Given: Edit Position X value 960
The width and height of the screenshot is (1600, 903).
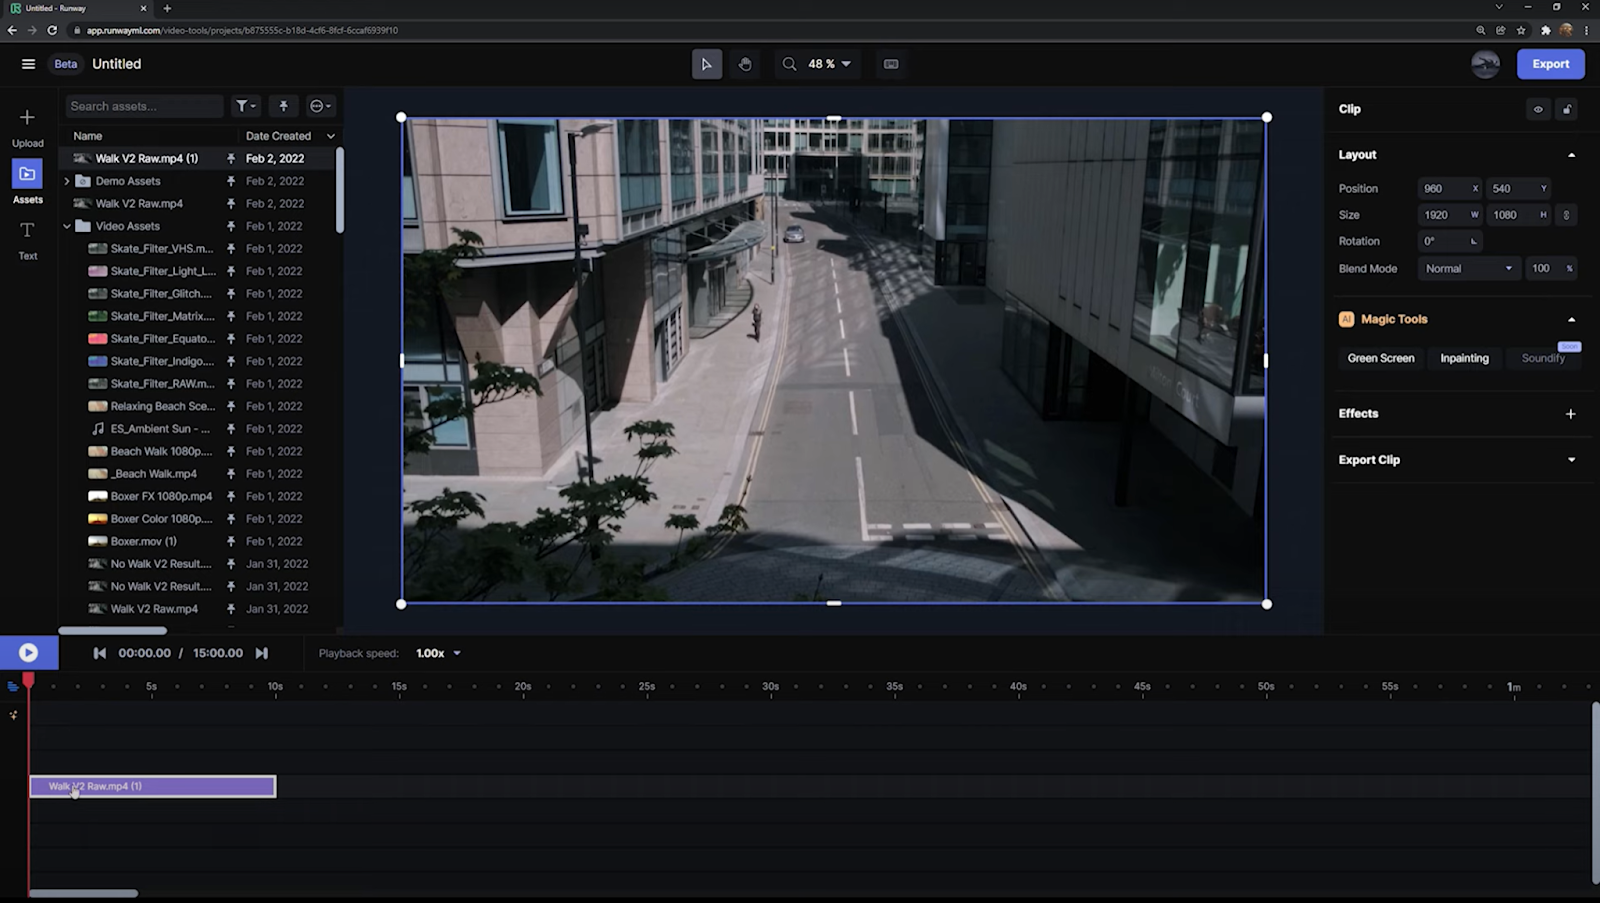Looking at the screenshot, I should tap(1449, 188).
